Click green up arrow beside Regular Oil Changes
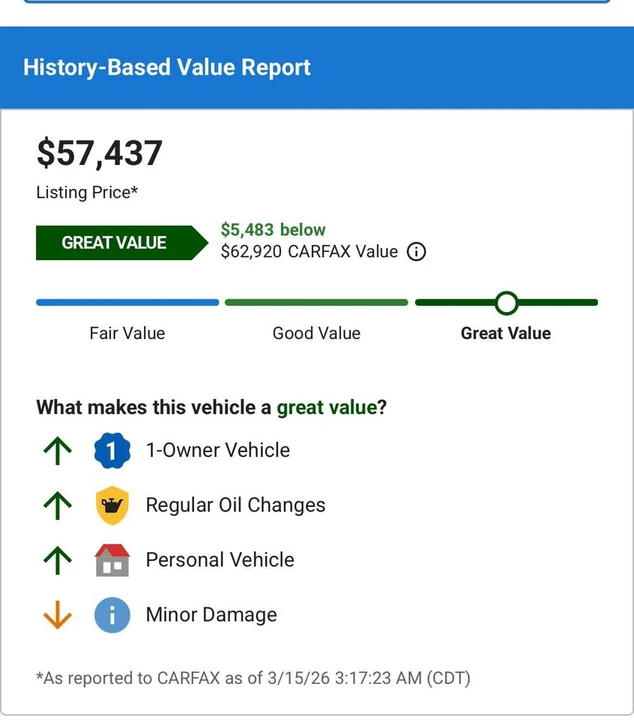This screenshot has height=720, width=634. point(57,505)
